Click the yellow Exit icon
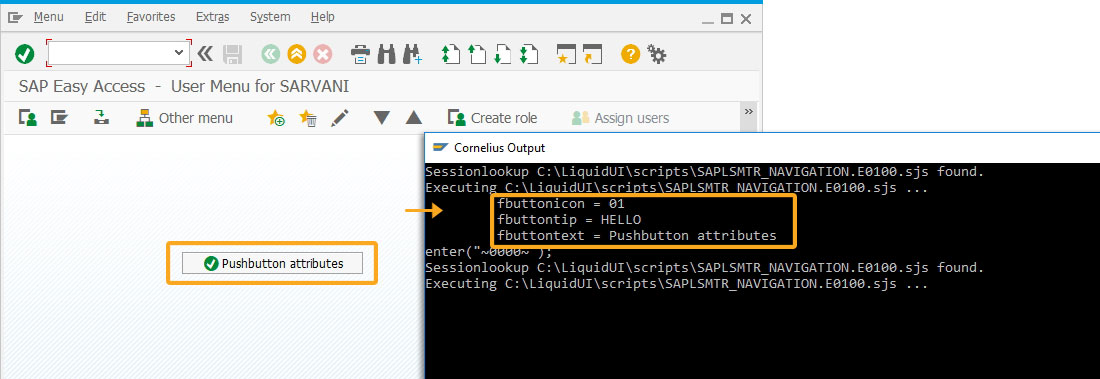The width and height of the screenshot is (1100, 379). (297, 53)
